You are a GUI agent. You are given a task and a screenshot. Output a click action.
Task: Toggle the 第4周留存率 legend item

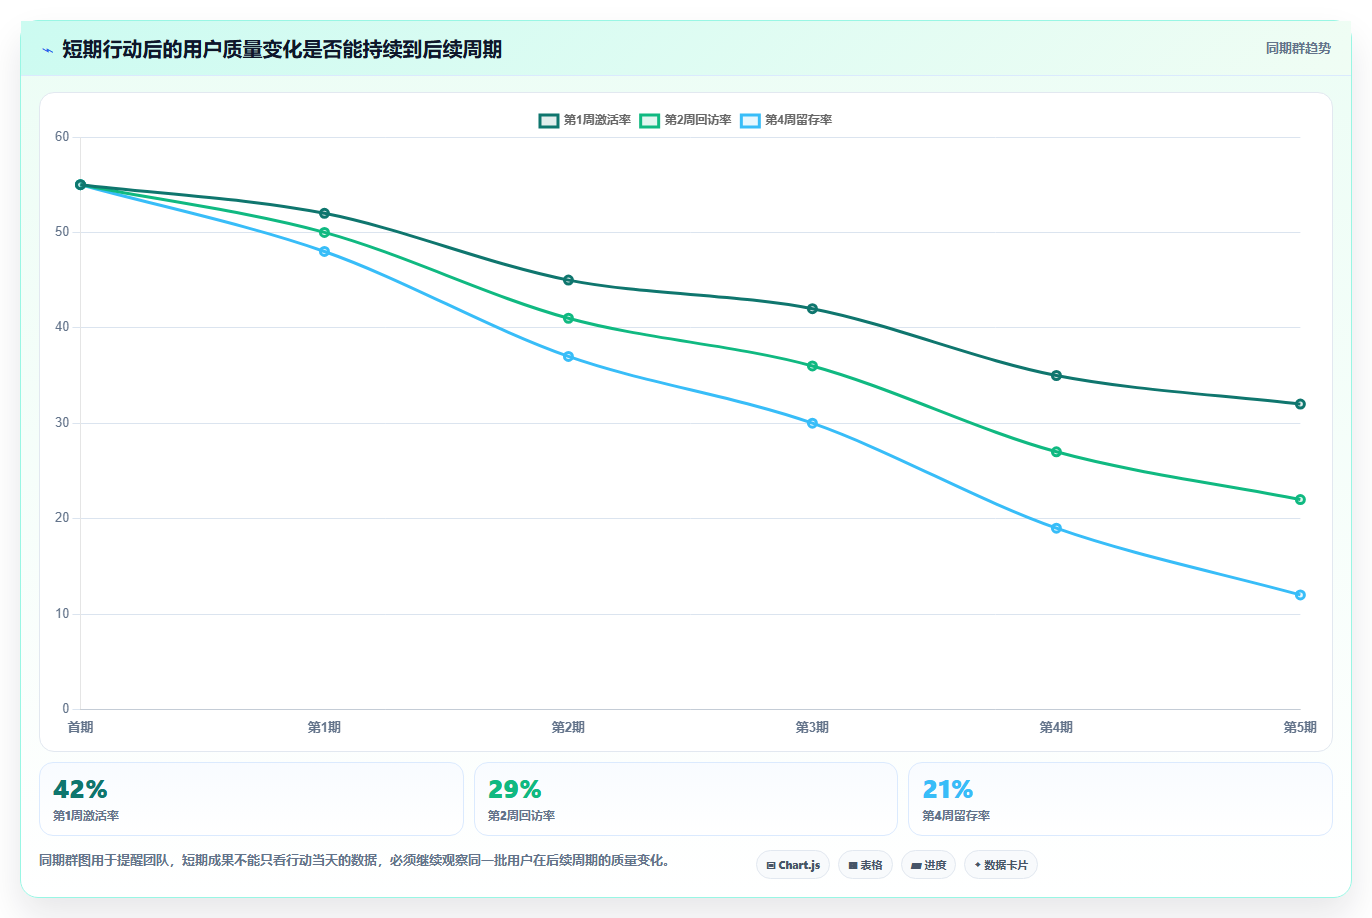coord(787,120)
